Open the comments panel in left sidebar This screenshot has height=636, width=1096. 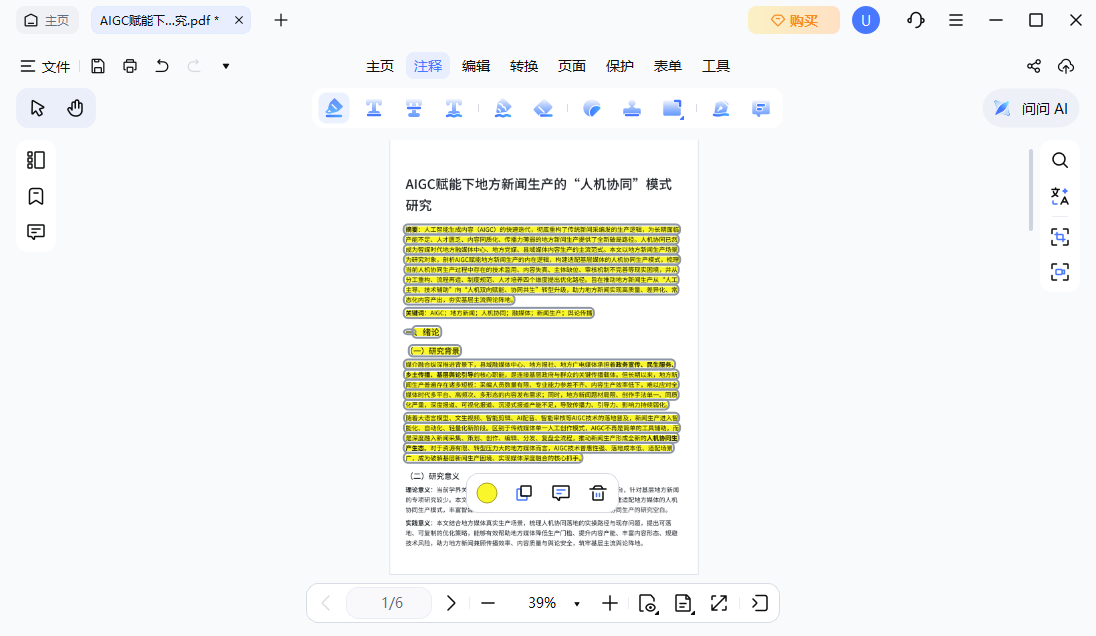36,232
